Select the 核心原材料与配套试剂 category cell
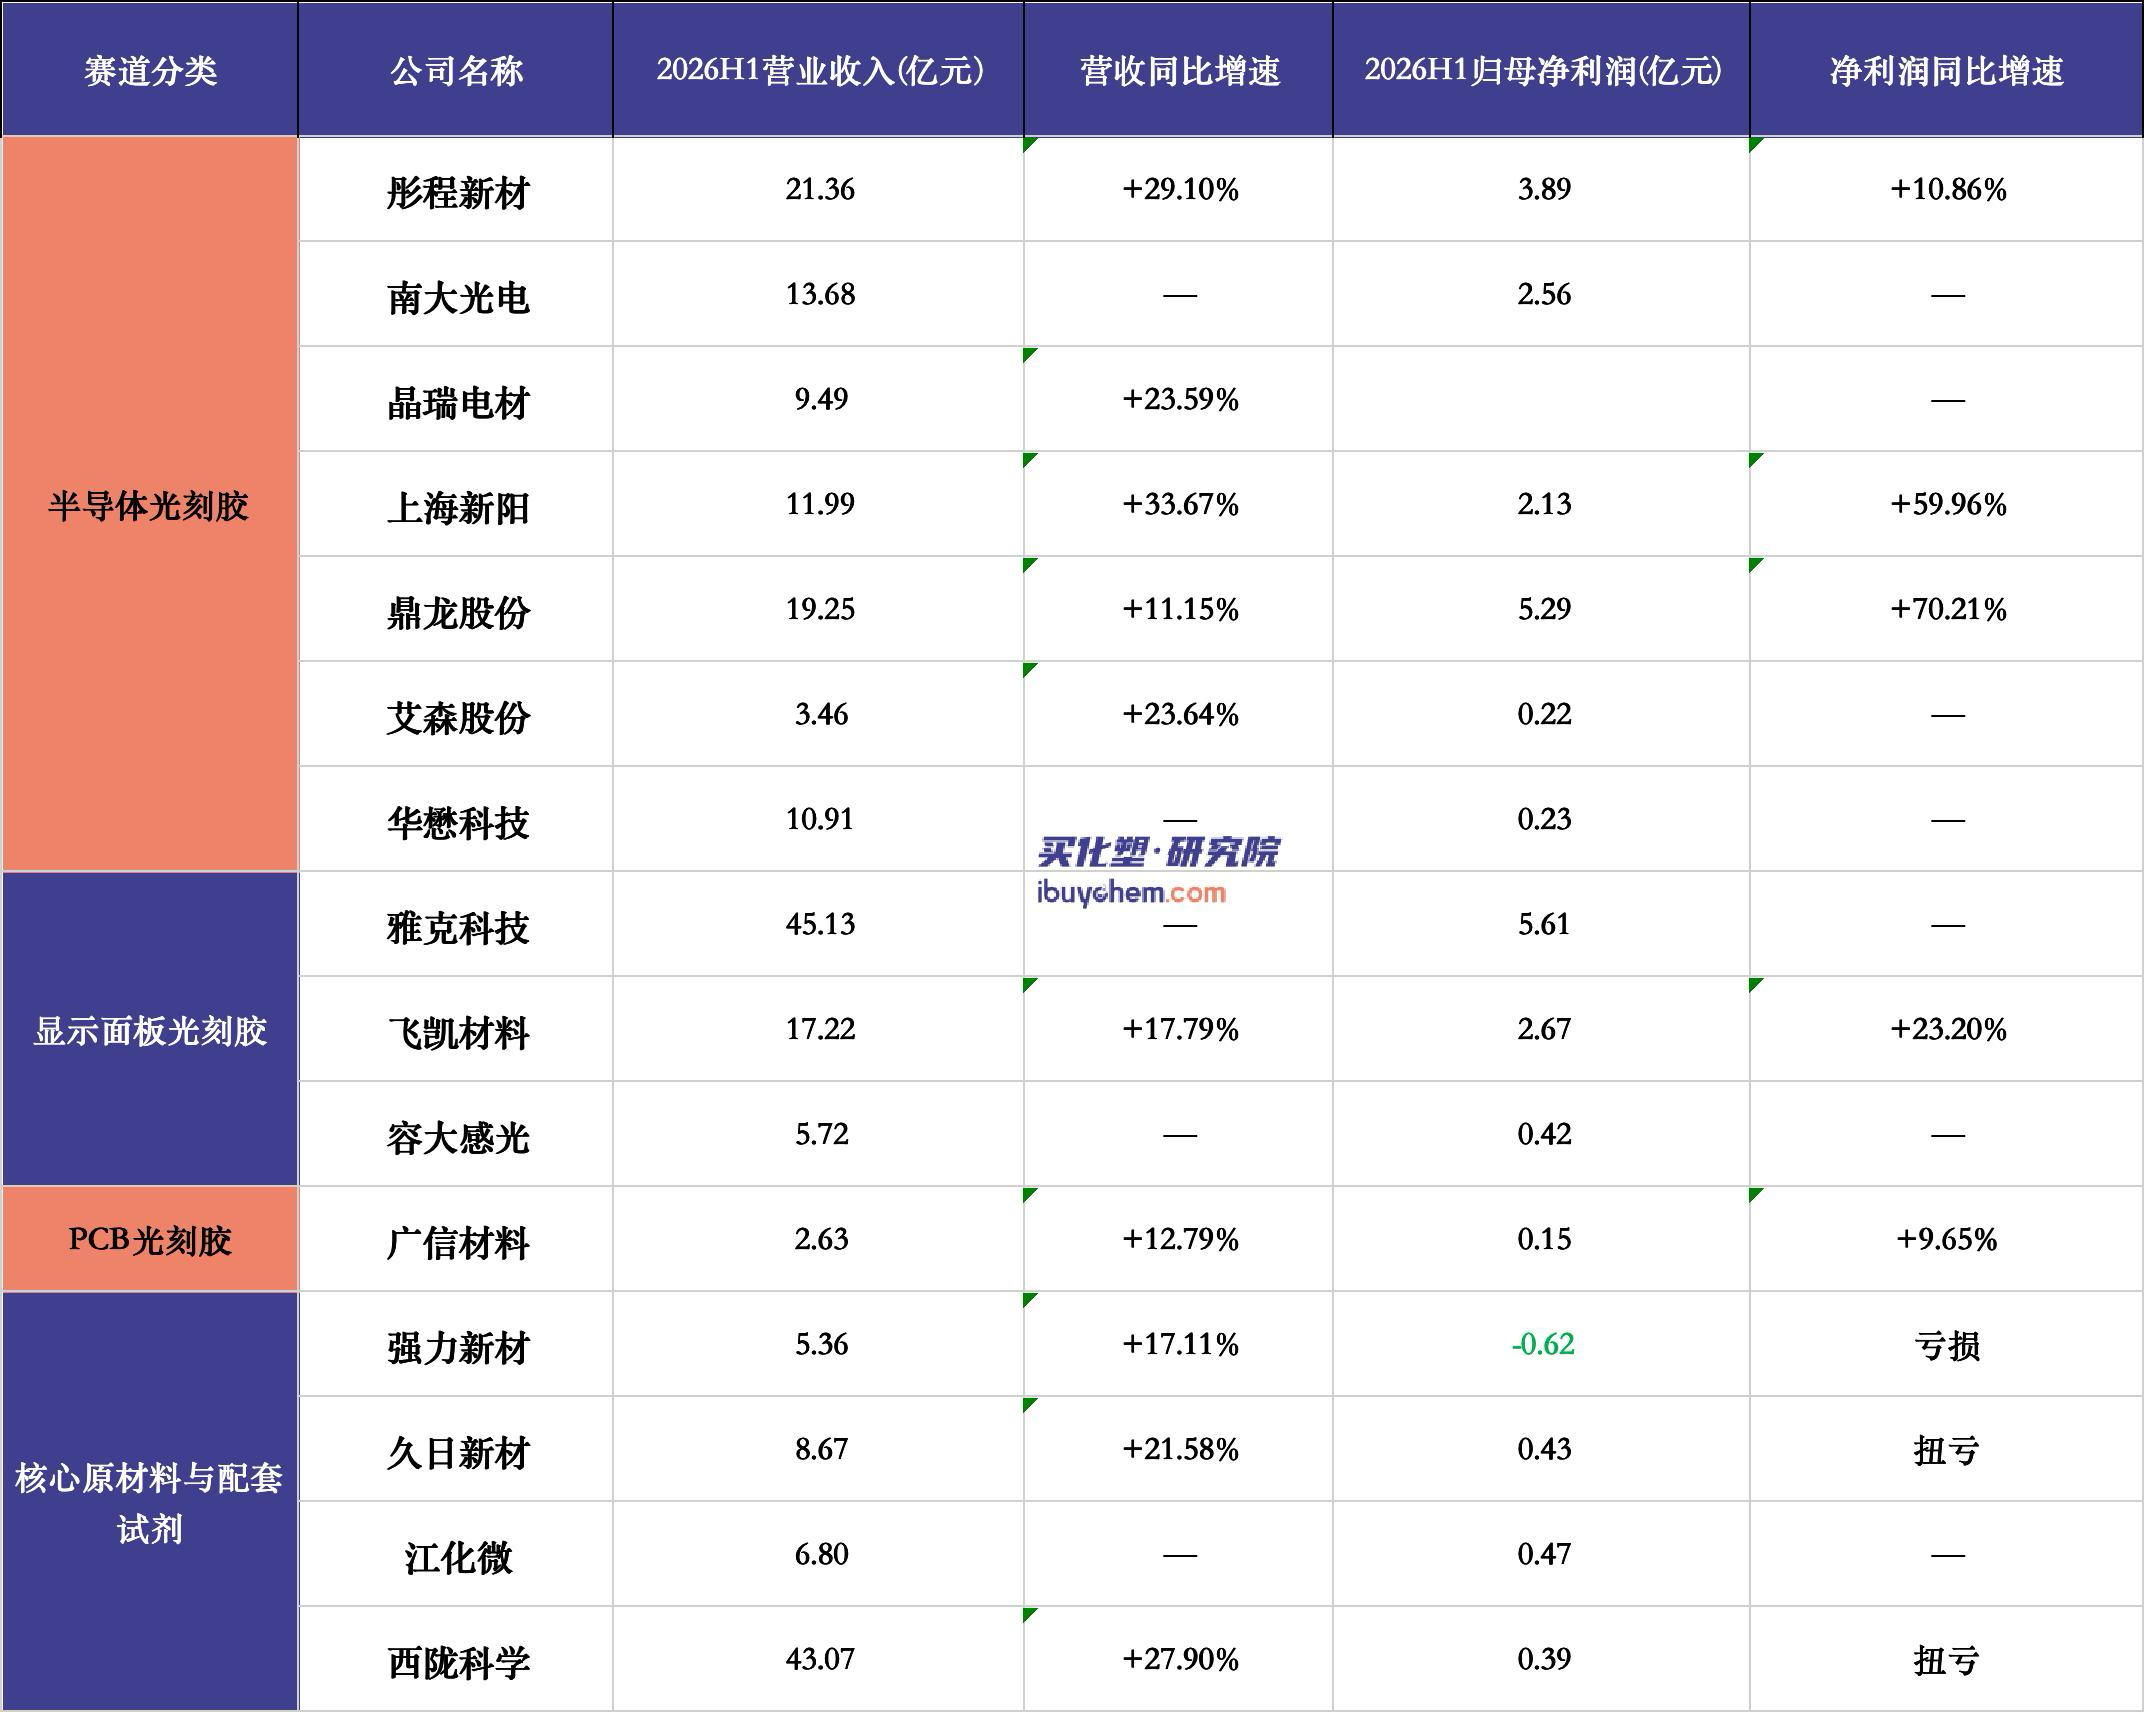This screenshot has width=2144, height=1712. tap(150, 1502)
